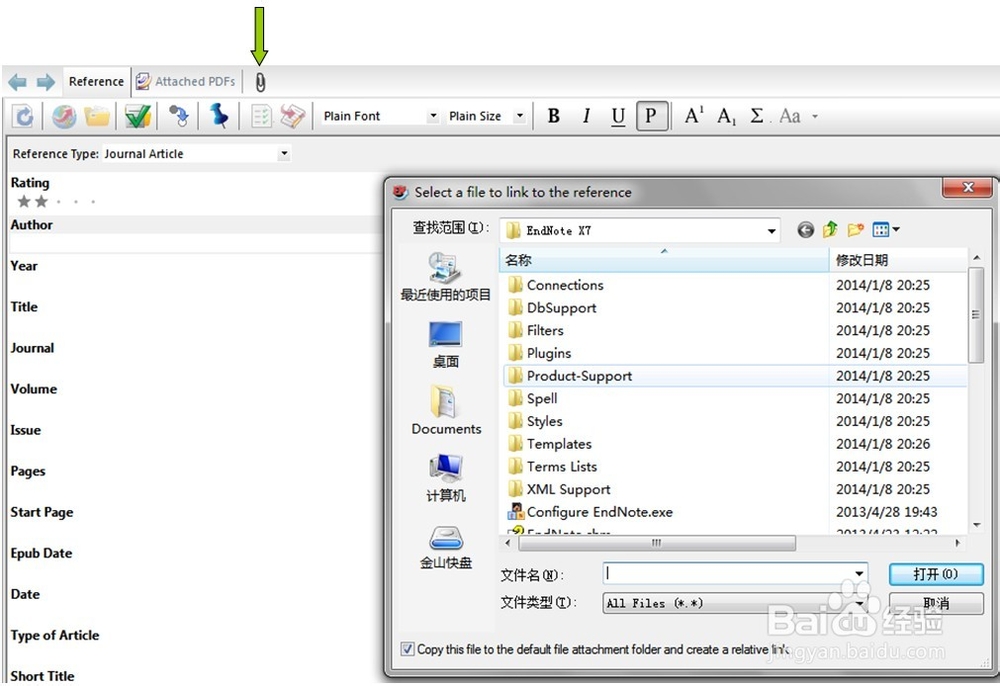Click the papers with red arrow toolbar icon
Image resolution: width=1000 pixels, height=686 pixels.
coord(293,117)
